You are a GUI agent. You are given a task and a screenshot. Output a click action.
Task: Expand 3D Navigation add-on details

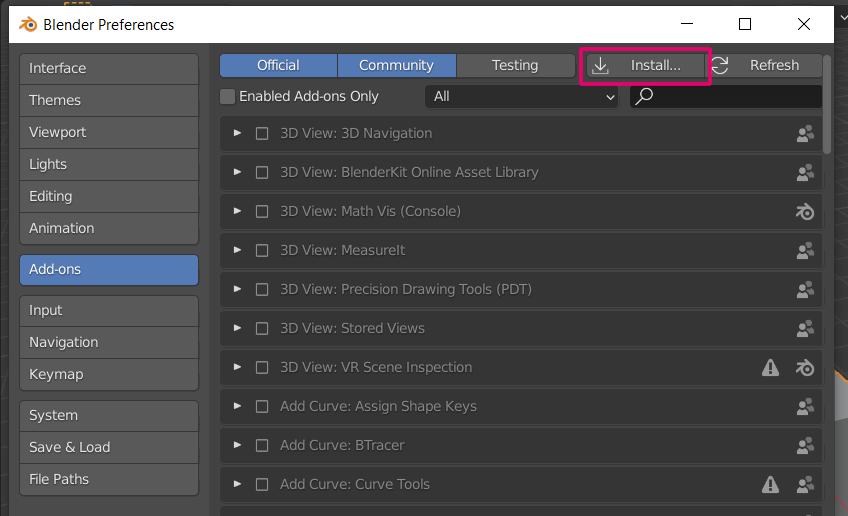coord(237,133)
